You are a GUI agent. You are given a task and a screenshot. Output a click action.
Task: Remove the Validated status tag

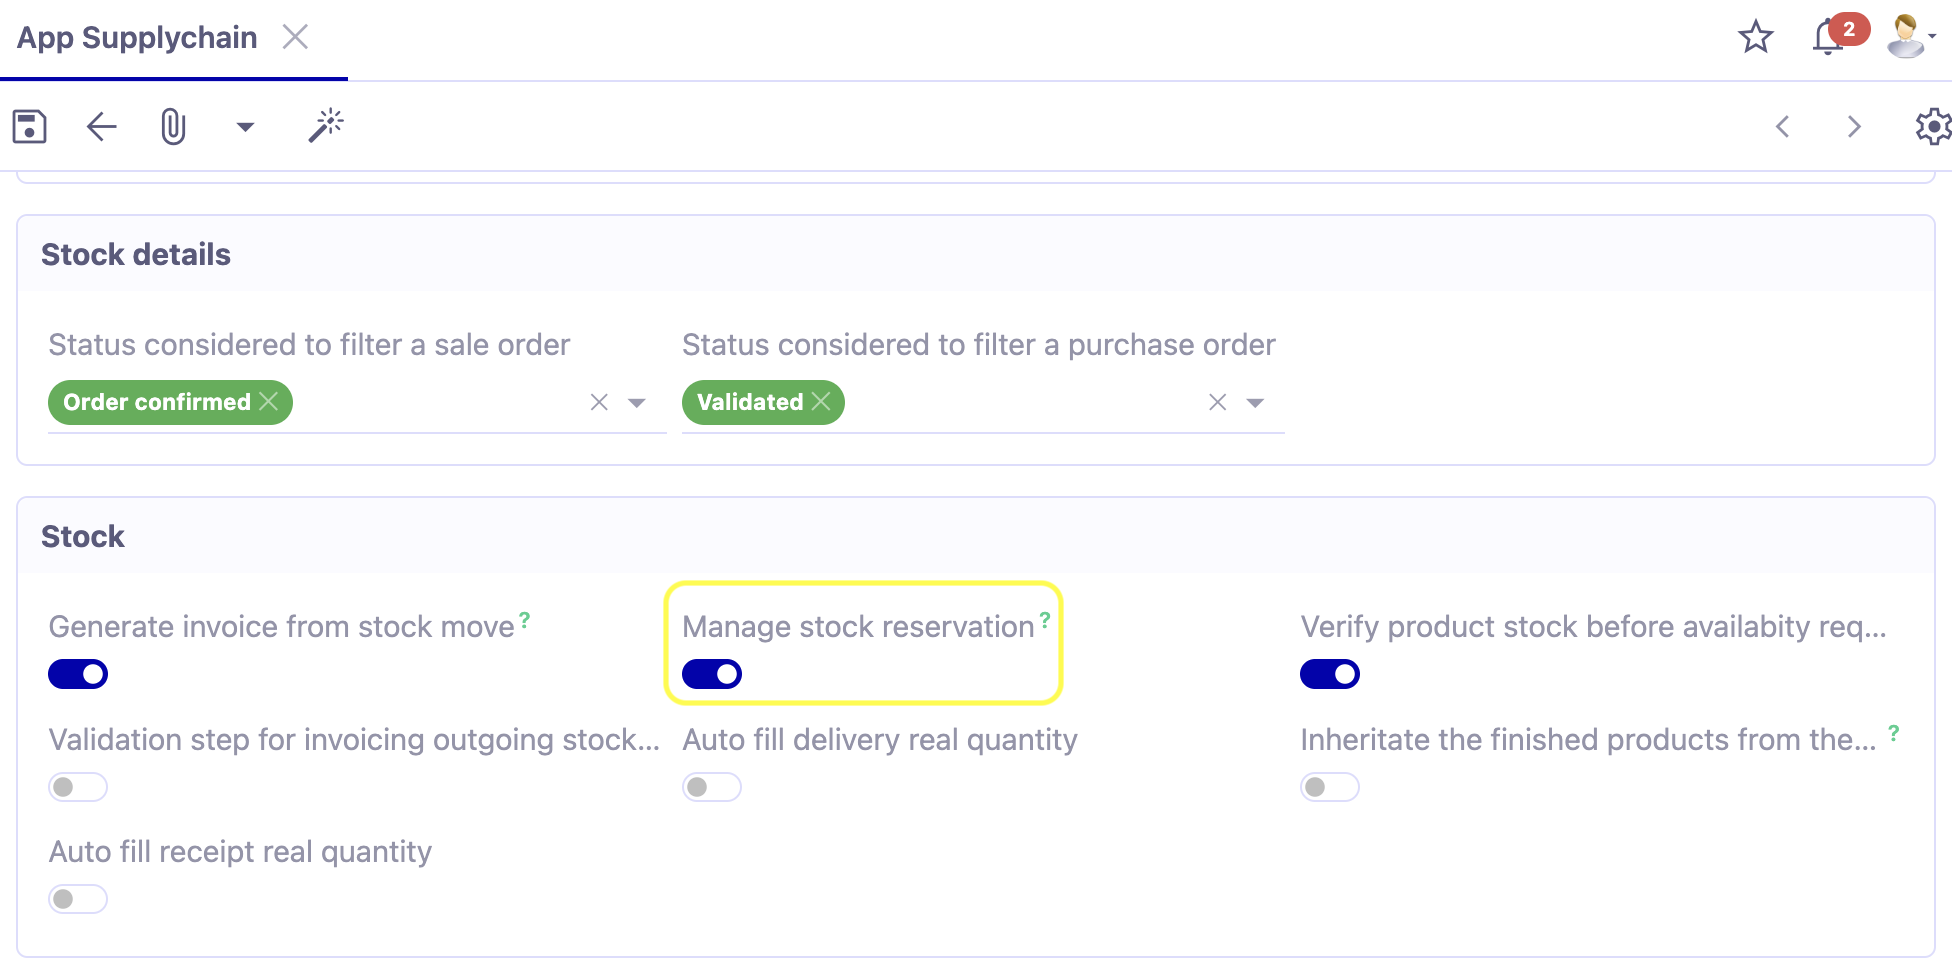point(822,402)
